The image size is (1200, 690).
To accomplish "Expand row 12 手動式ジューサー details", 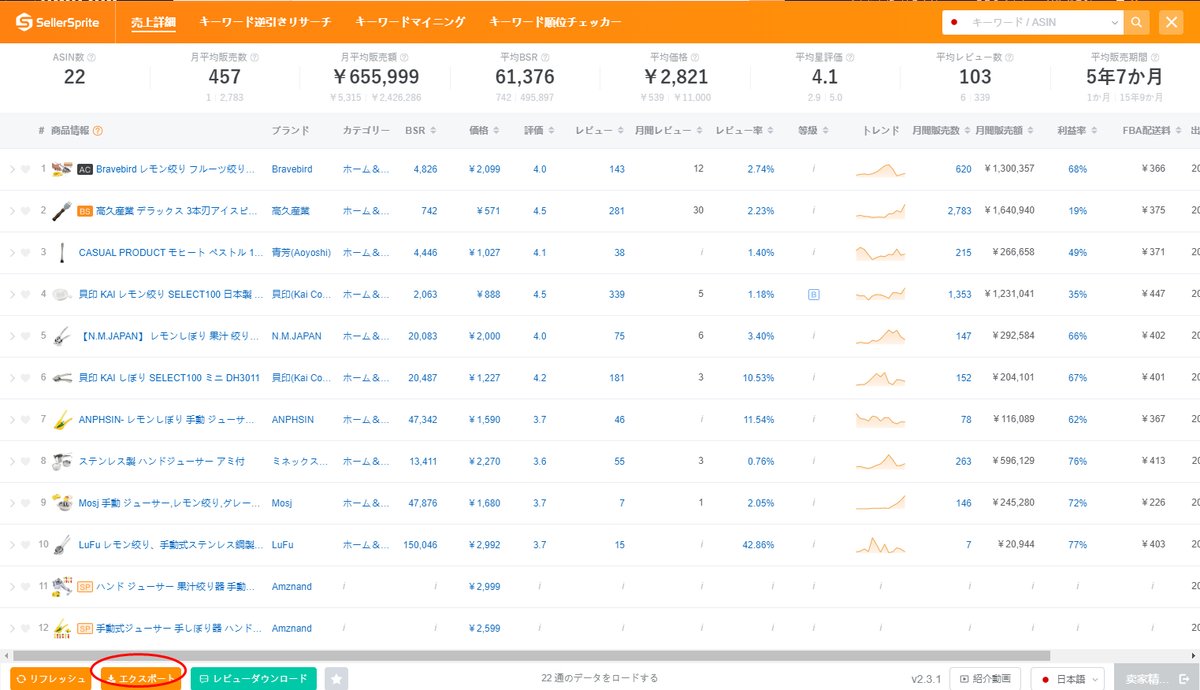I will click(x=12, y=628).
